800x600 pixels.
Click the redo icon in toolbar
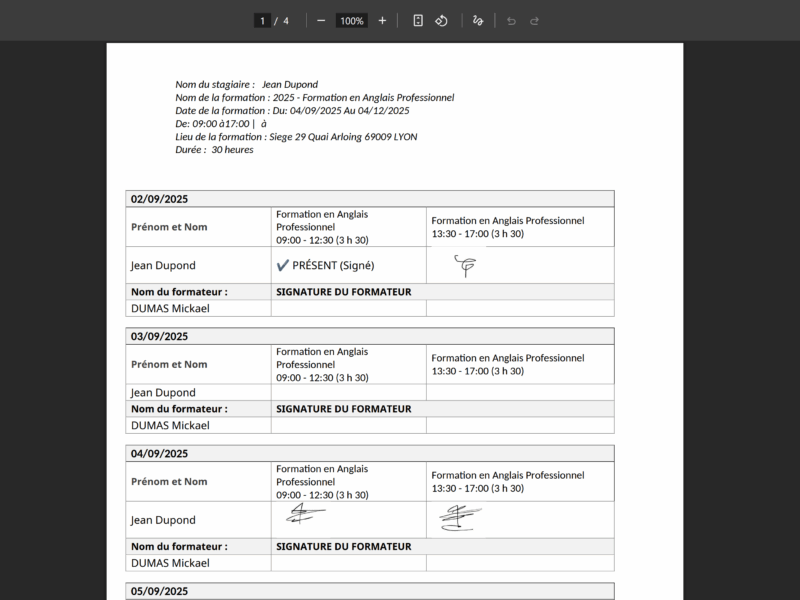point(533,19)
